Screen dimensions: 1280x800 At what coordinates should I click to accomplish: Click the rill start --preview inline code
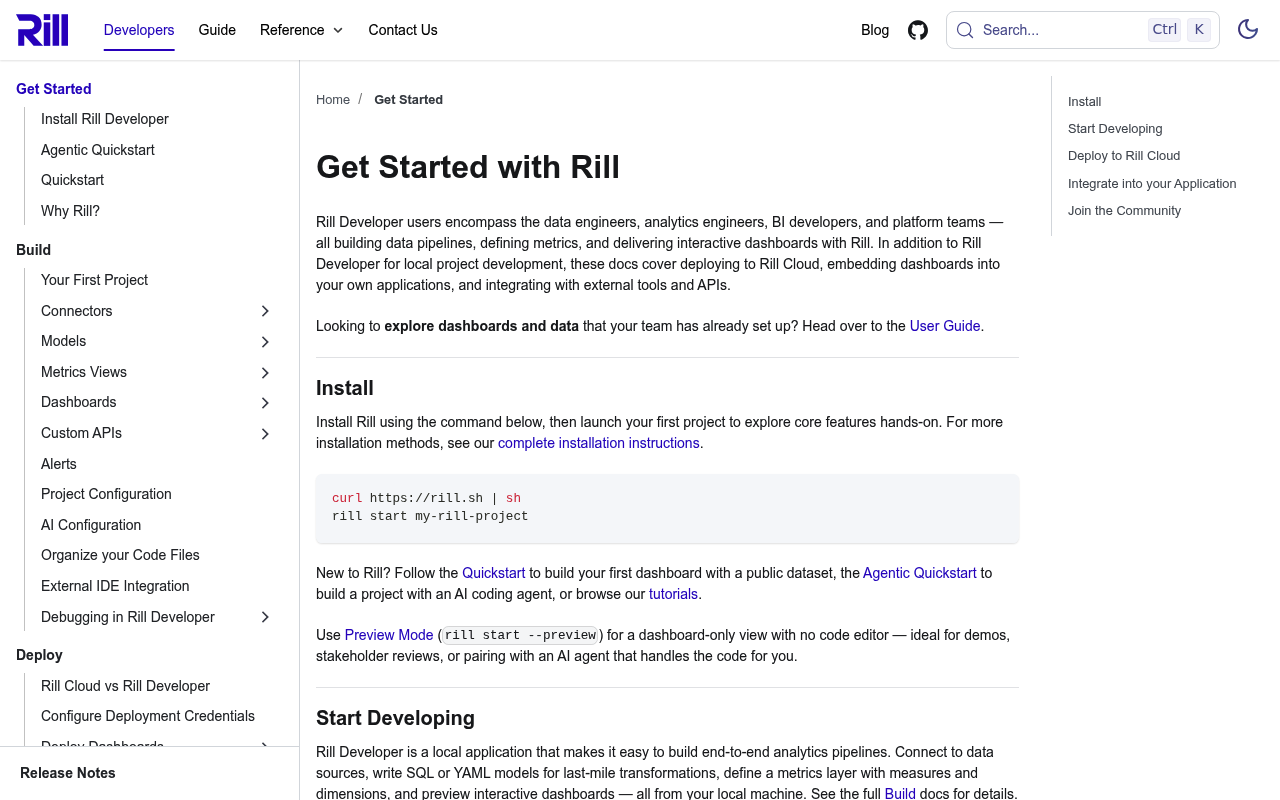tap(520, 635)
